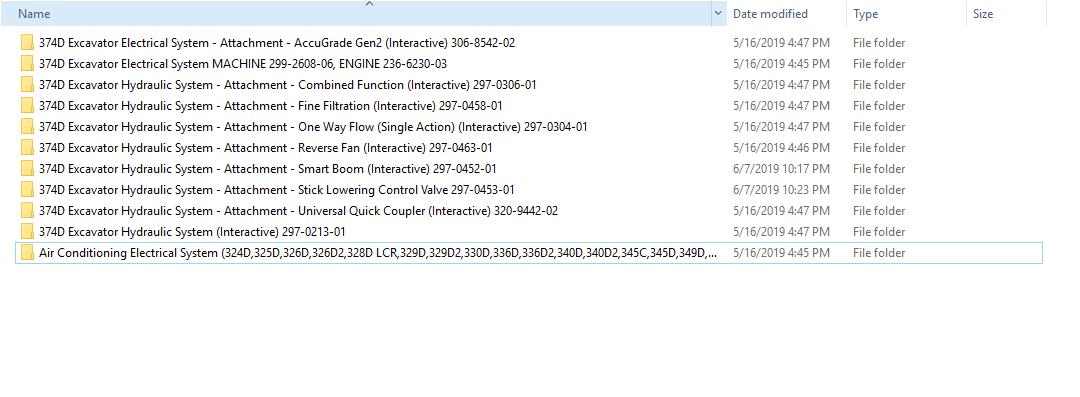Click folder icon for Hydraulic System 297-0213-01
Screen dimensions: 1080x397
coord(28,232)
